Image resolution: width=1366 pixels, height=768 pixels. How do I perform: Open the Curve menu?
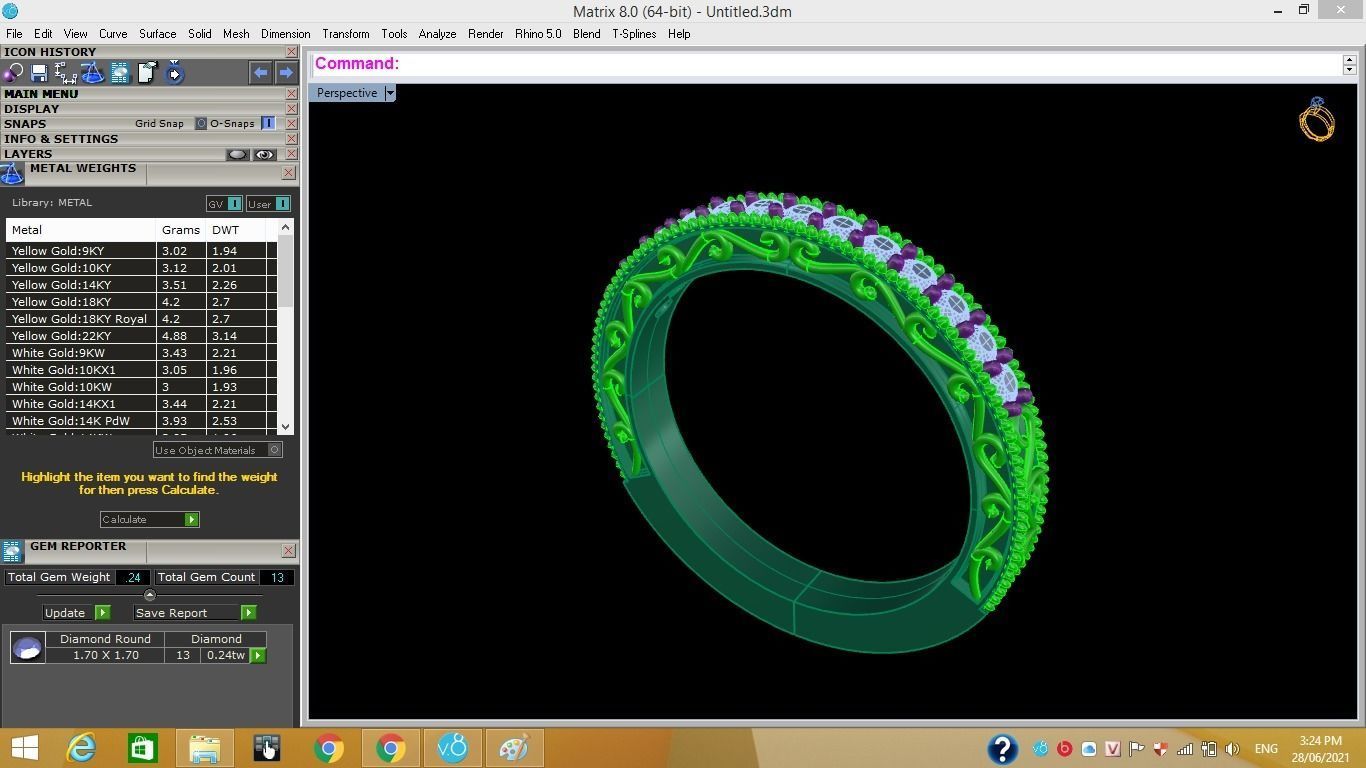pos(113,34)
